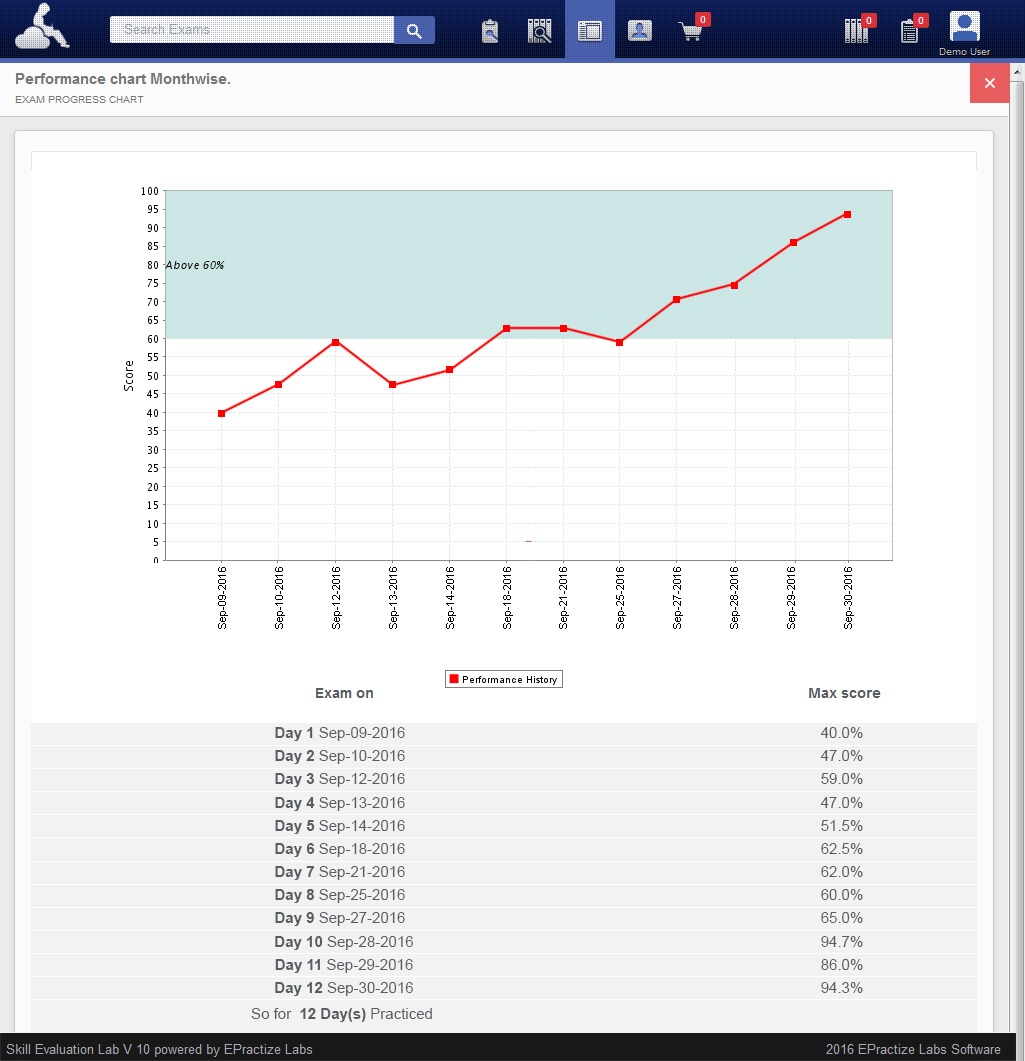This screenshot has height=1061, width=1025.
Task: Click the EPractize cloud logo
Action: coord(42,27)
